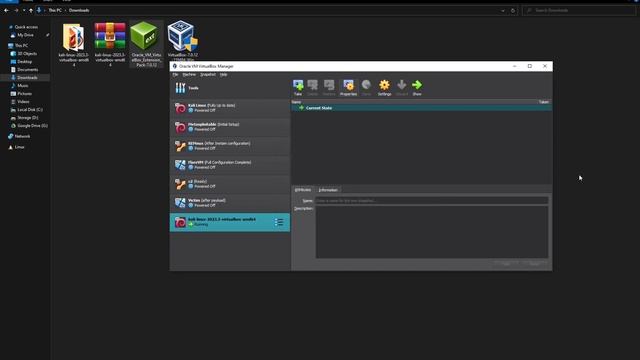Viewport: 640px width, 360px height.
Task: Open the Snapshot menu in VirtualBox Manager
Action: point(208,75)
